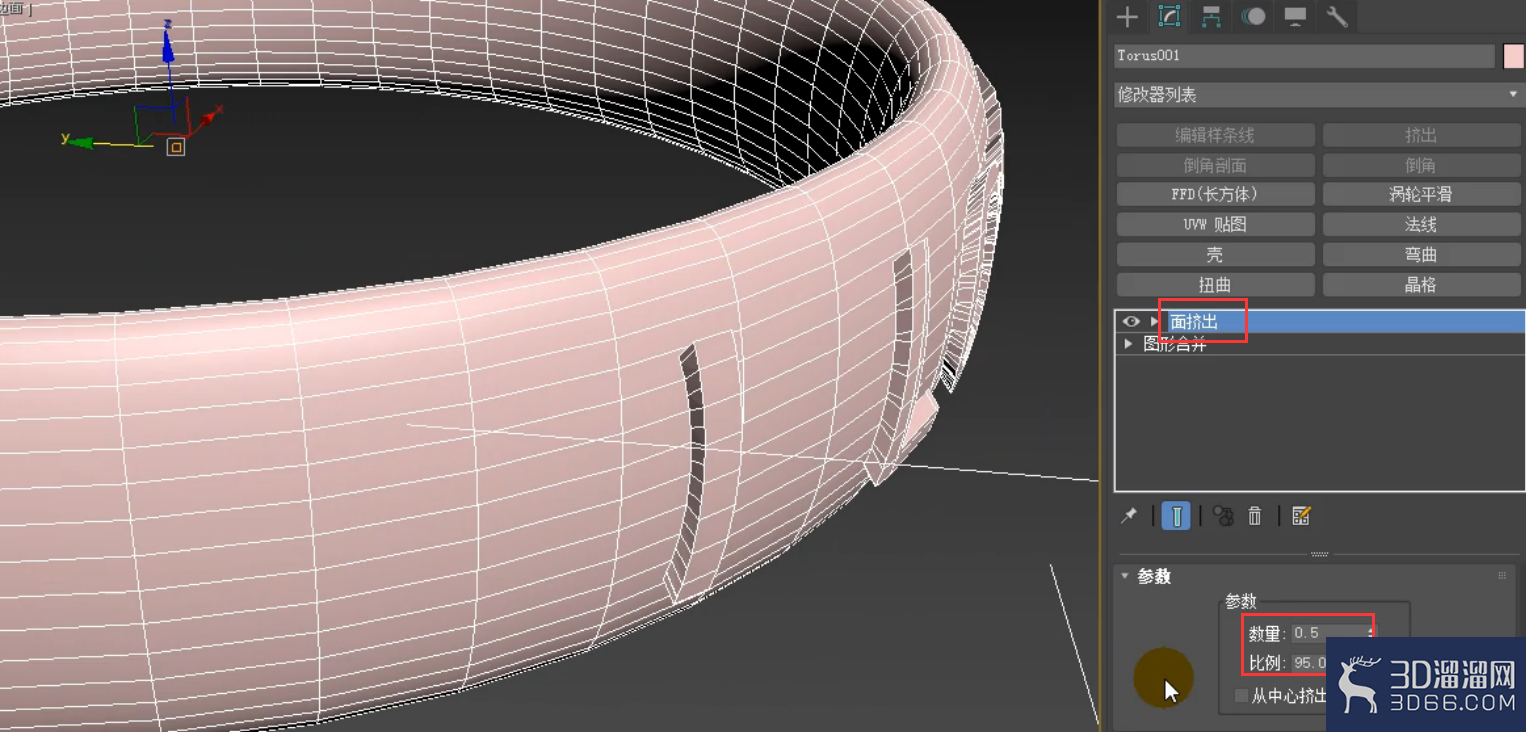Toggle the eye icon for 面挤出
The image size is (1526, 732).
(1131, 322)
